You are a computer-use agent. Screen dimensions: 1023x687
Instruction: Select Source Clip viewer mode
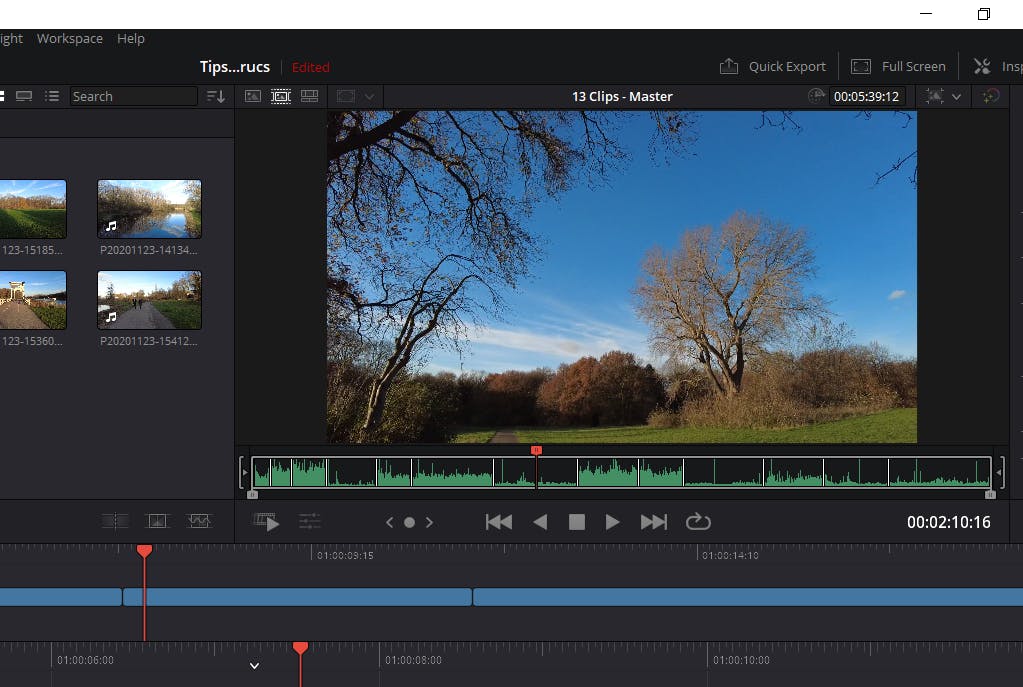(252, 97)
